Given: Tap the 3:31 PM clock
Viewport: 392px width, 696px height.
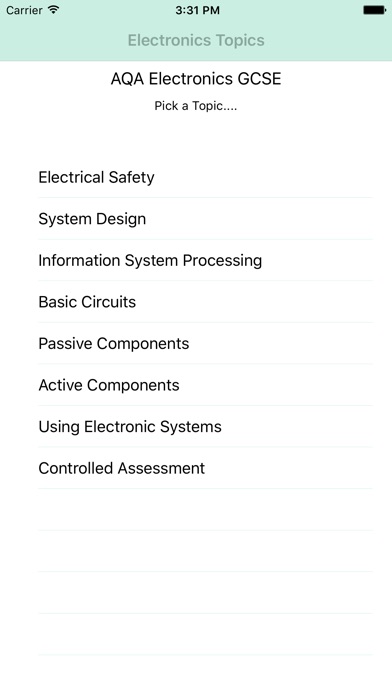Looking at the screenshot, I should point(197,10).
